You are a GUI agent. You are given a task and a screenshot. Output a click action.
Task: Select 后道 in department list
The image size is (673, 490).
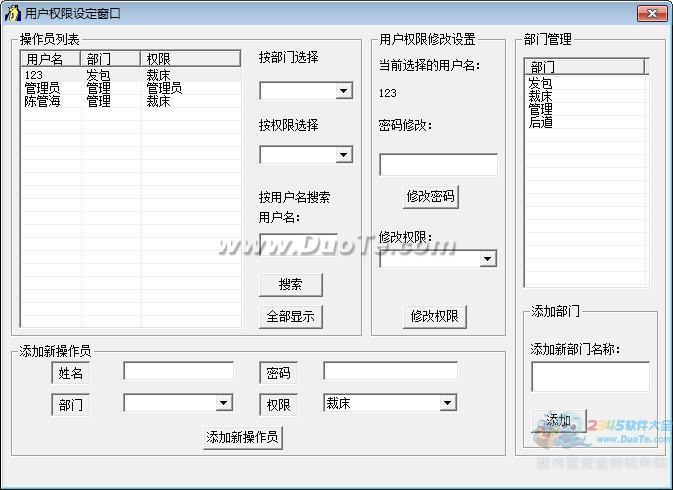pos(540,122)
